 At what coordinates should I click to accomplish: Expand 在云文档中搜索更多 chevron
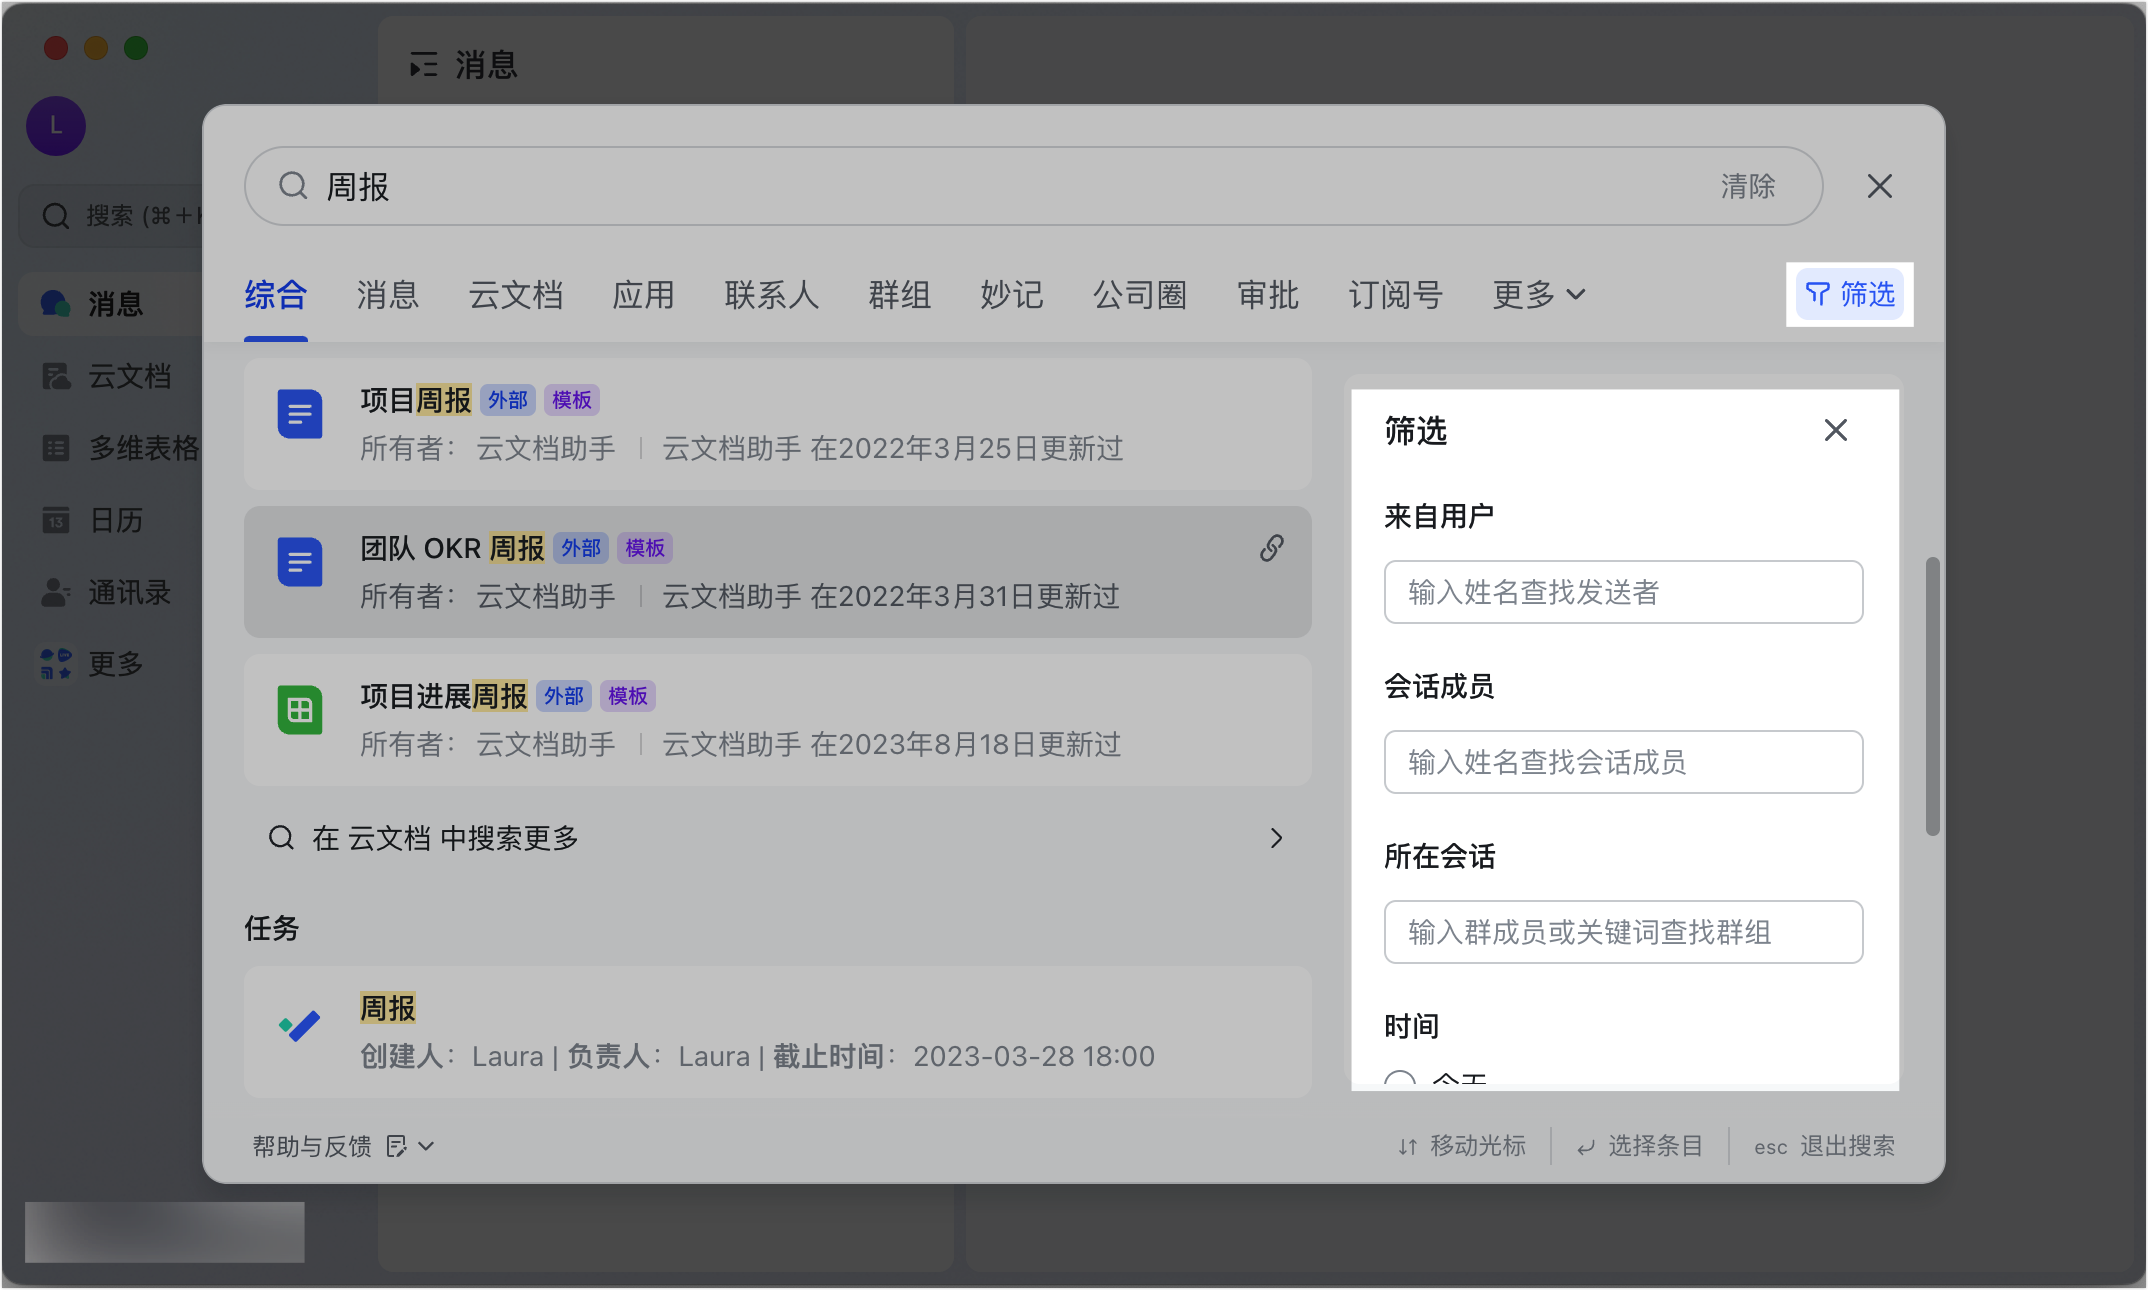point(1276,838)
